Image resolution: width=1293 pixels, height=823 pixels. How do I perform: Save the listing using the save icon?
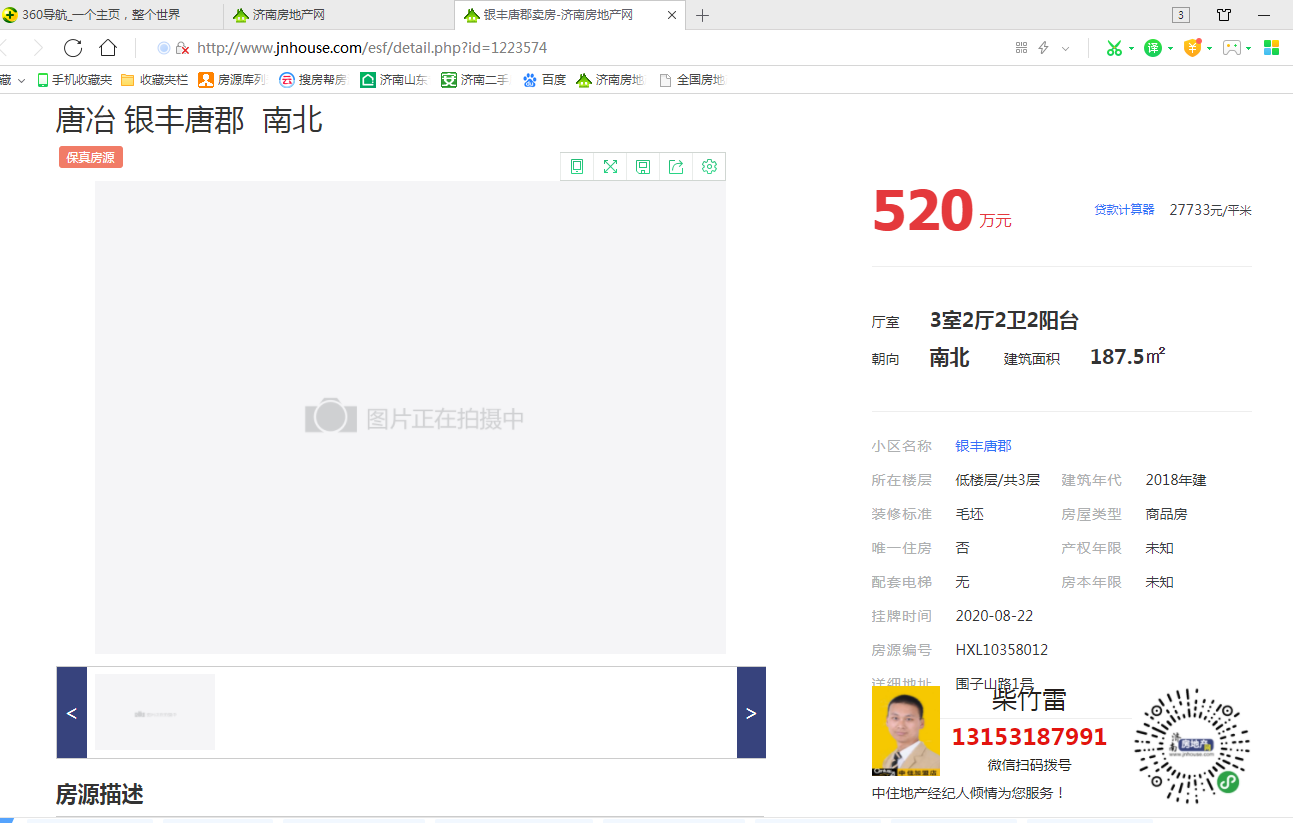point(643,166)
